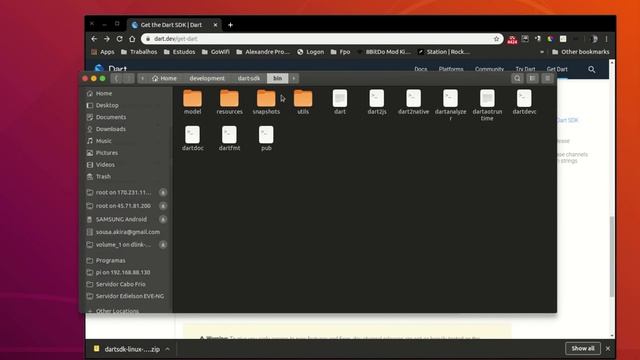The height and width of the screenshot is (360, 640).
Task: Select the dart2native script file
Action: pyautogui.click(x=413, y=102)
